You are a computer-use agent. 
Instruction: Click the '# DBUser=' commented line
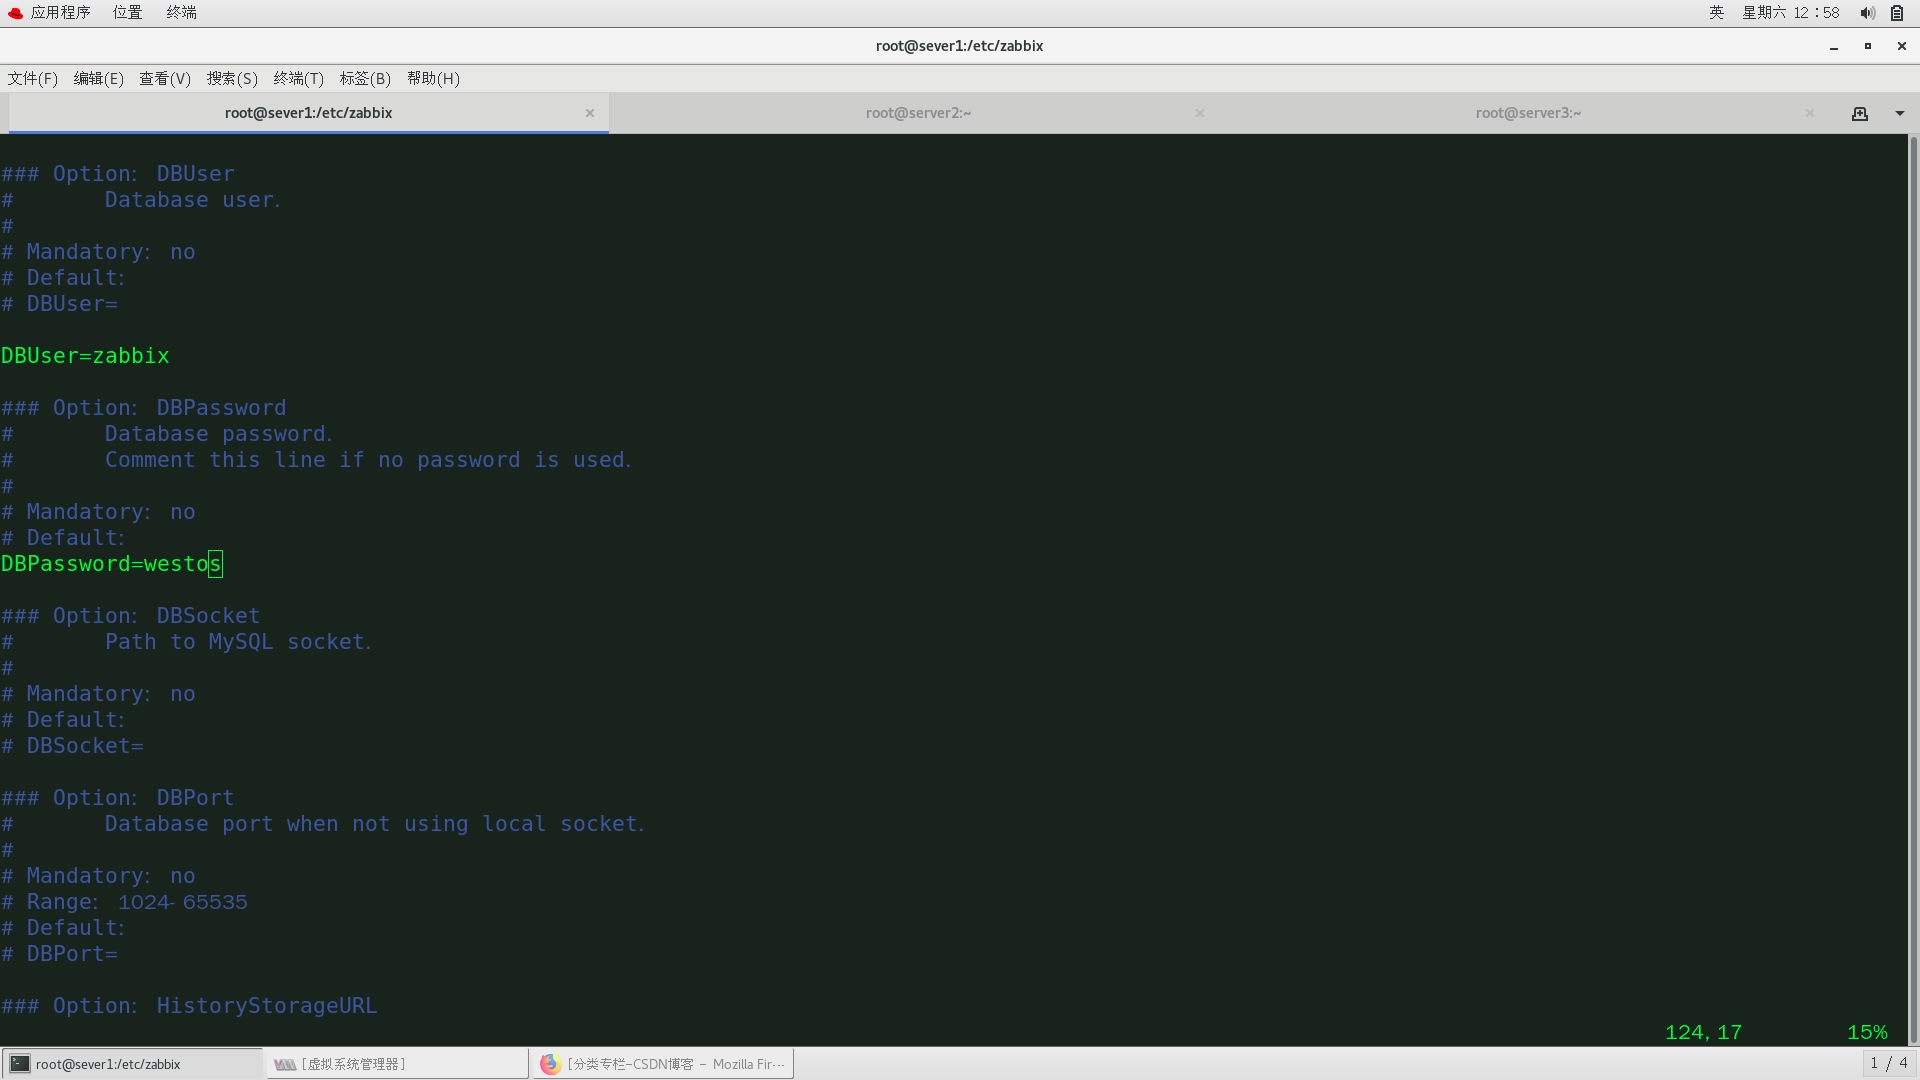[59, 304]
